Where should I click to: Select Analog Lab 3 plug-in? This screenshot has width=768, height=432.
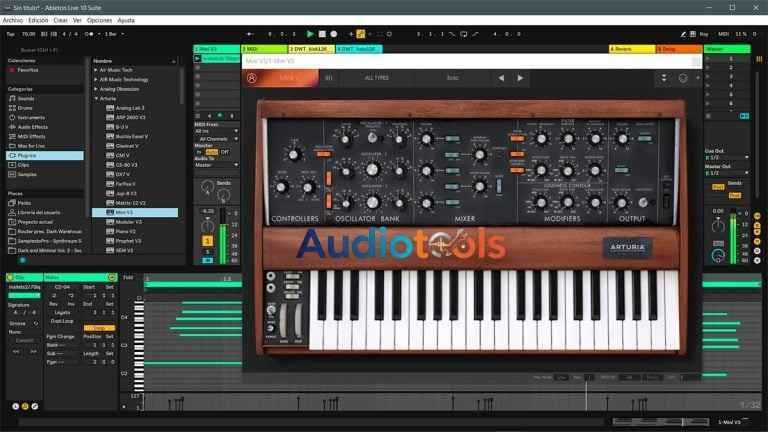(125, 108)
